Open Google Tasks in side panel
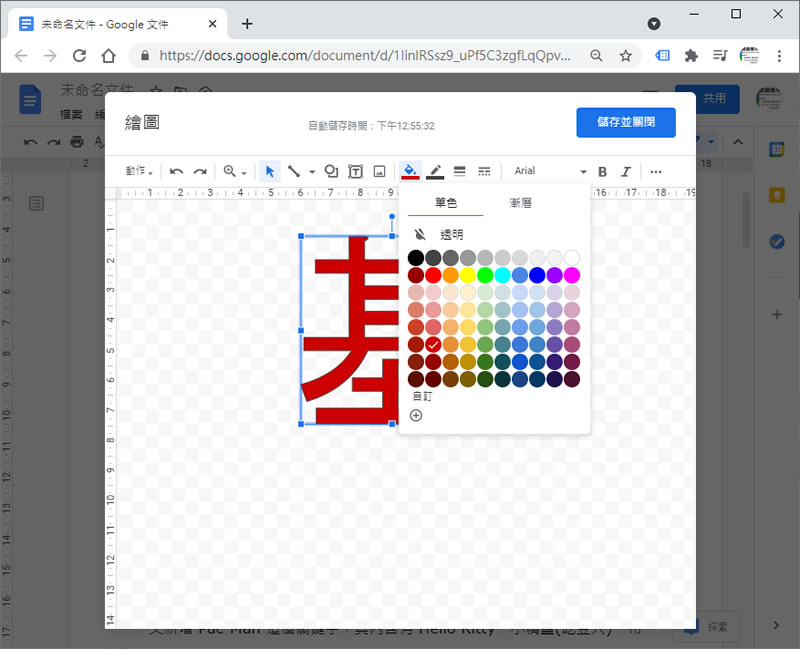This screenshot has height=649, width=800. coord(777,241)
